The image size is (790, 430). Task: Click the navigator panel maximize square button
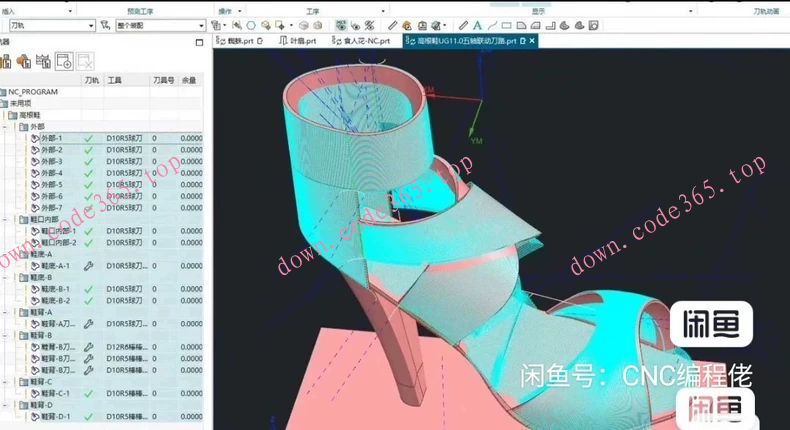198,42
